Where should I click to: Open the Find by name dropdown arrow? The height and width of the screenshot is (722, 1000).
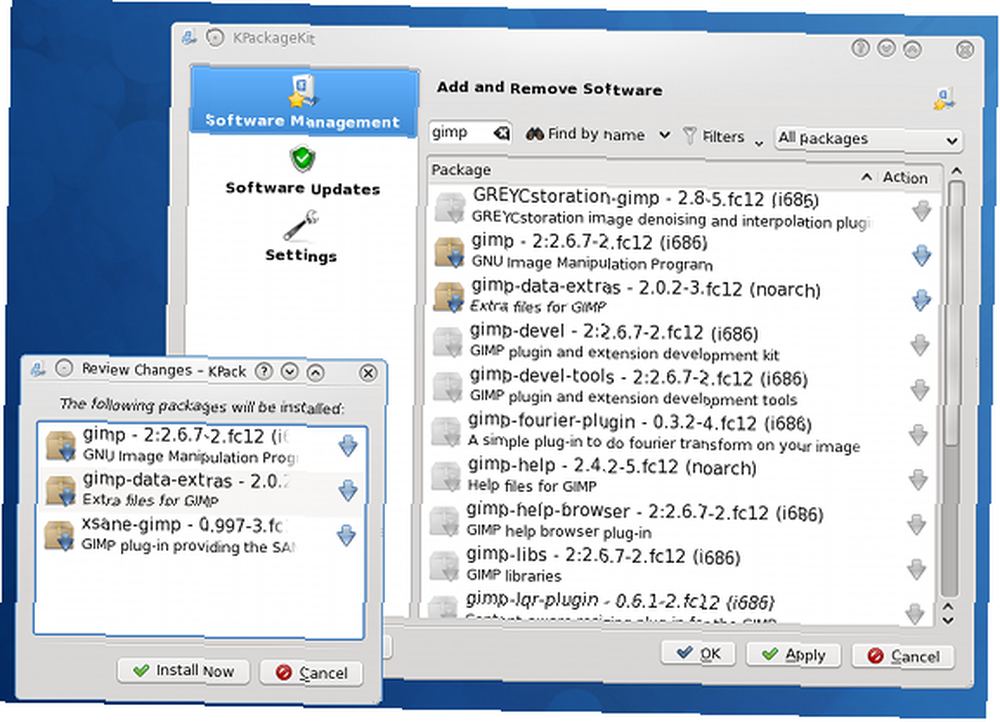pyautogui.click(x=665, y=135)
